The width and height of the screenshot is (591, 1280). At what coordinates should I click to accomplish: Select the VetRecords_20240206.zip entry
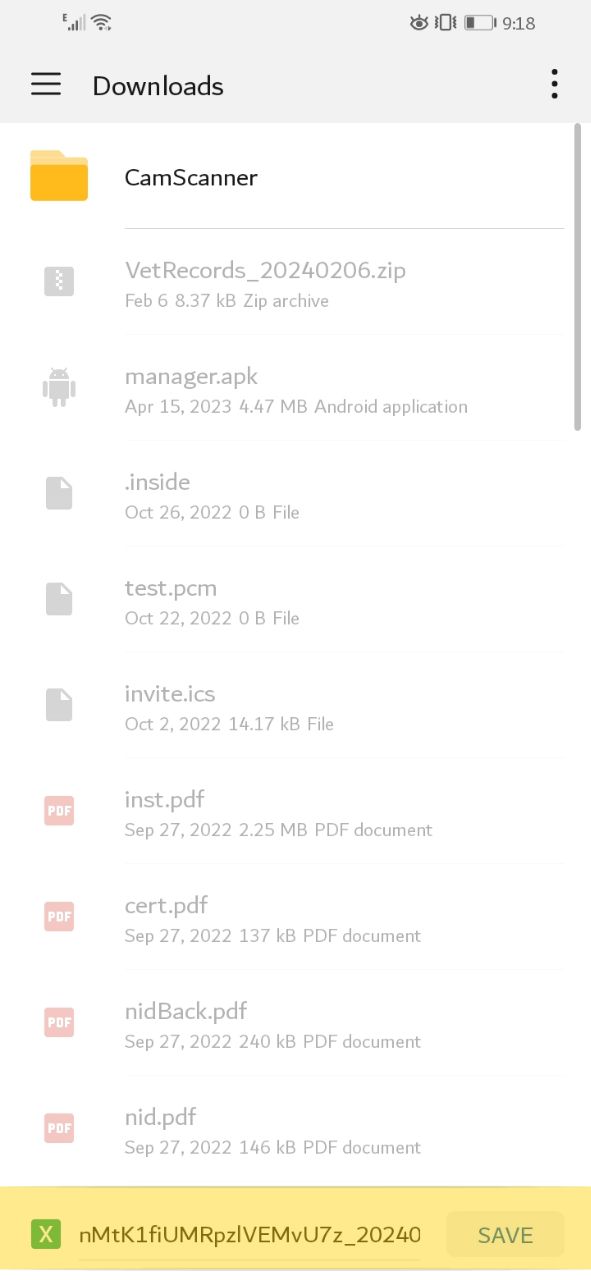point(295,282)
